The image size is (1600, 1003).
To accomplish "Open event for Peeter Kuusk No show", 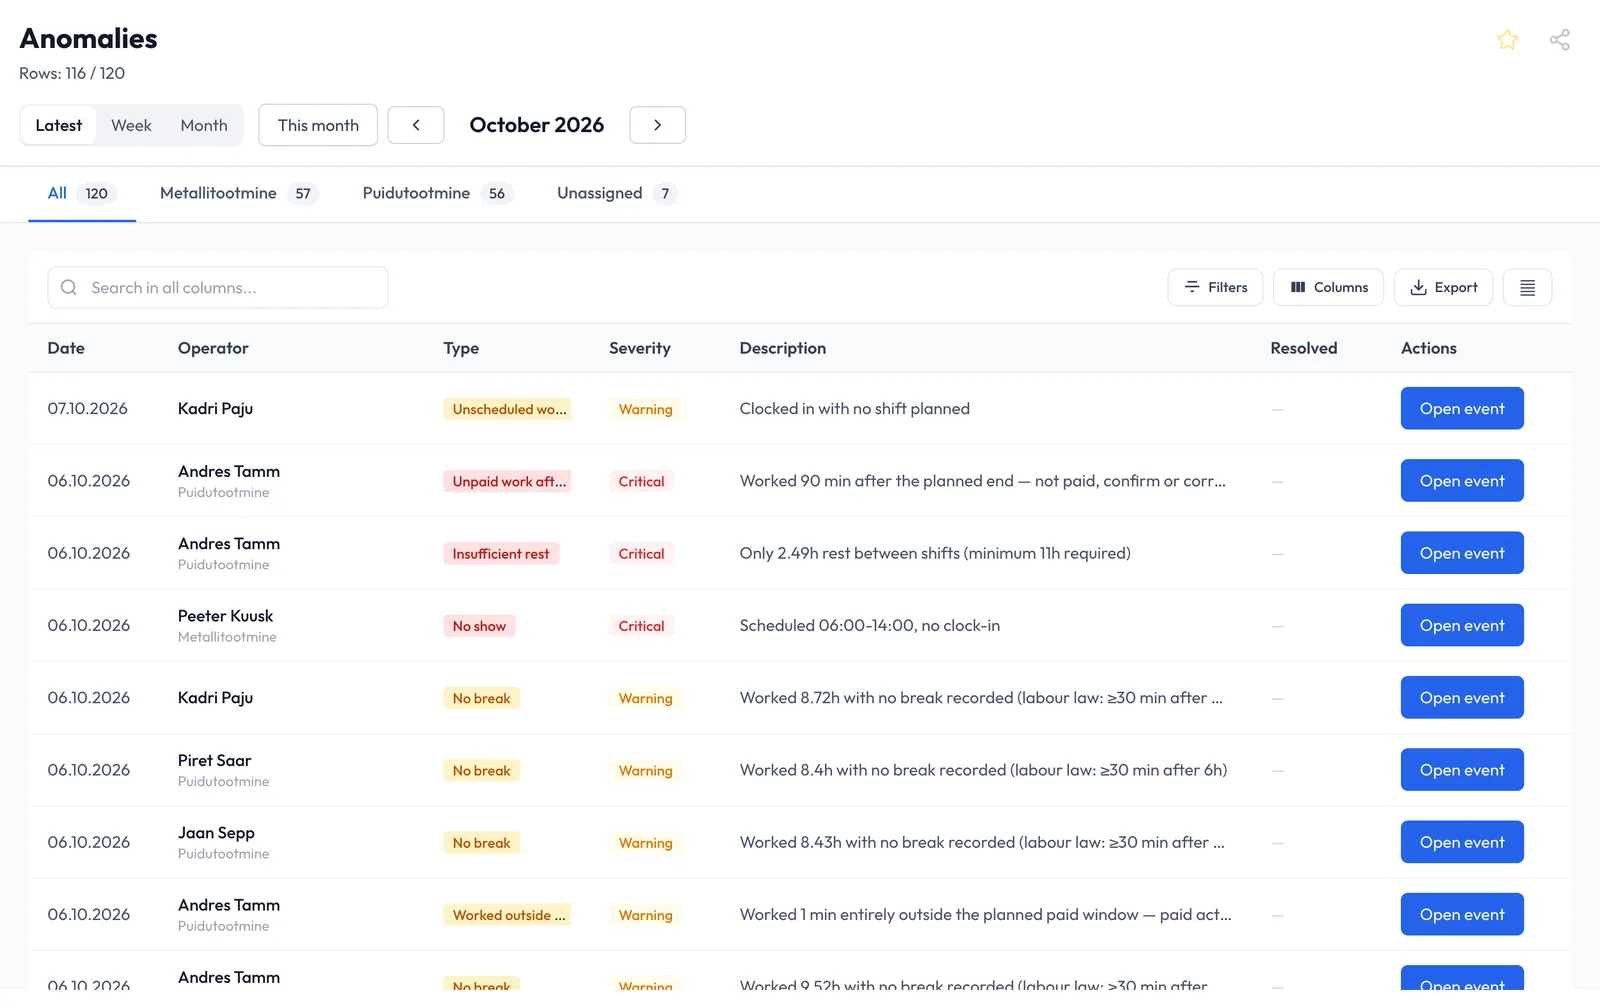I will click(x=1462, y=626).
